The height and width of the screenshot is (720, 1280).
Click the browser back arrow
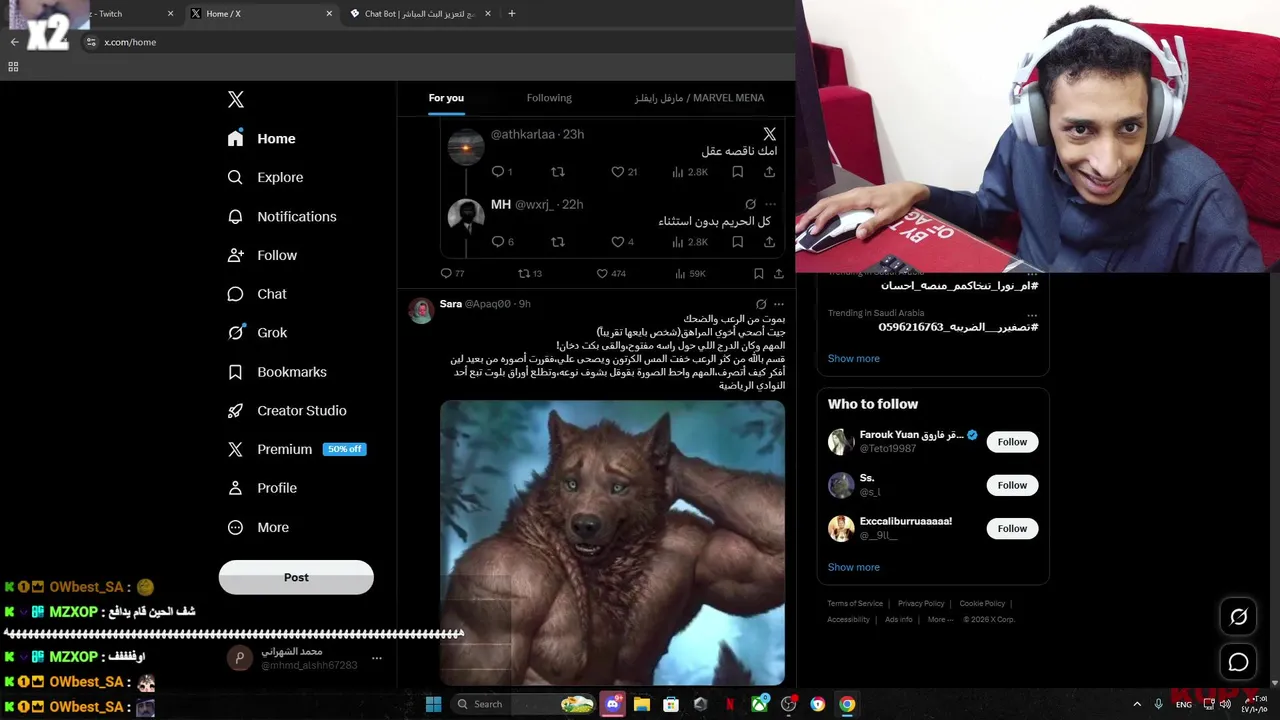pyautogui.click(x=14, y=42)
